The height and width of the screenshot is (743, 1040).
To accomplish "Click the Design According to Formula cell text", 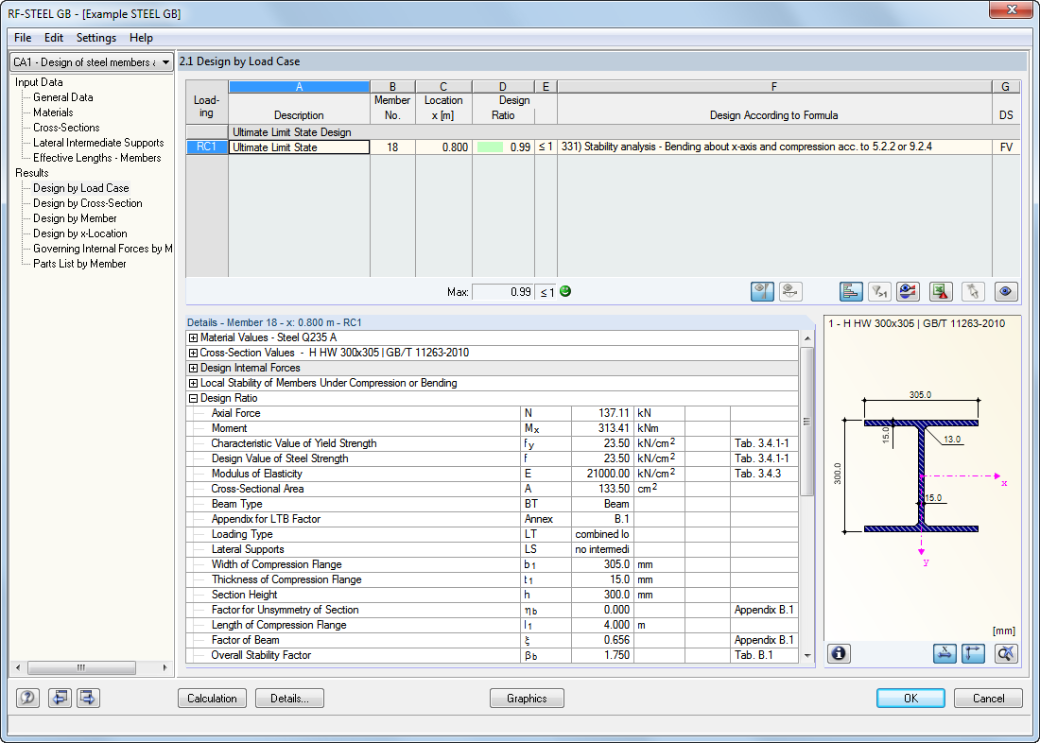I will [x=746, y=147].
